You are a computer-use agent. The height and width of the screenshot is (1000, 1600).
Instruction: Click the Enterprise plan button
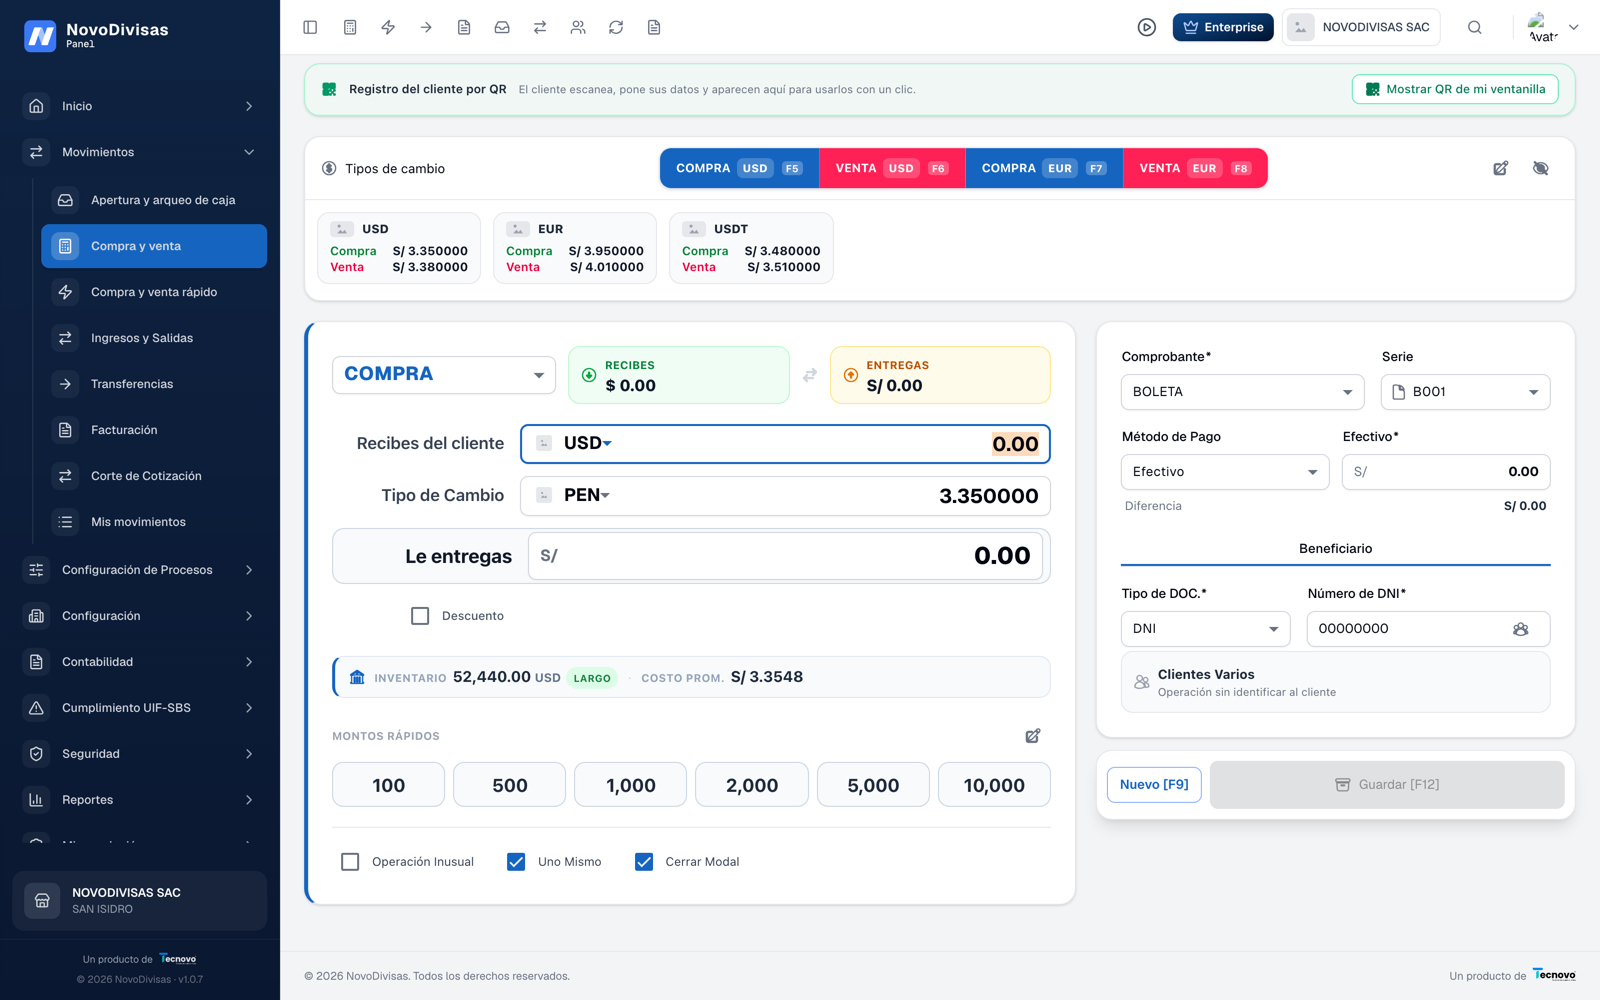coord(1223,27)
